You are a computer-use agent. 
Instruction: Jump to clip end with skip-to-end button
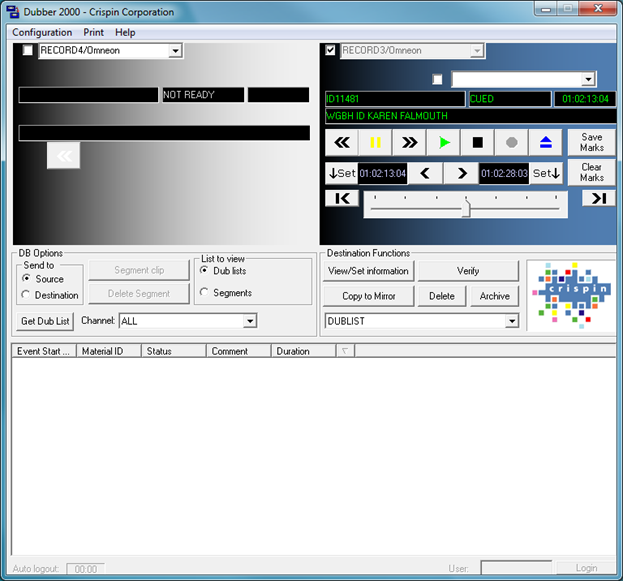pyautogui.click(x=599, y=198)
